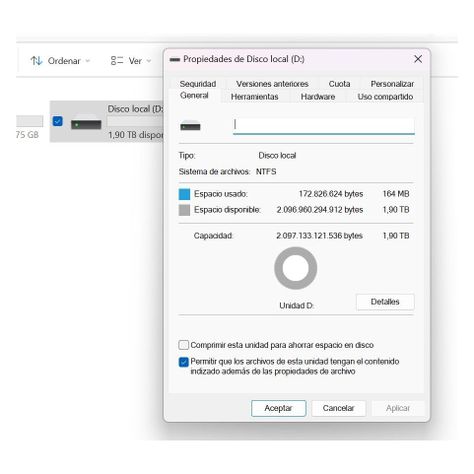Select the Personalizar tab

point(392,84)
